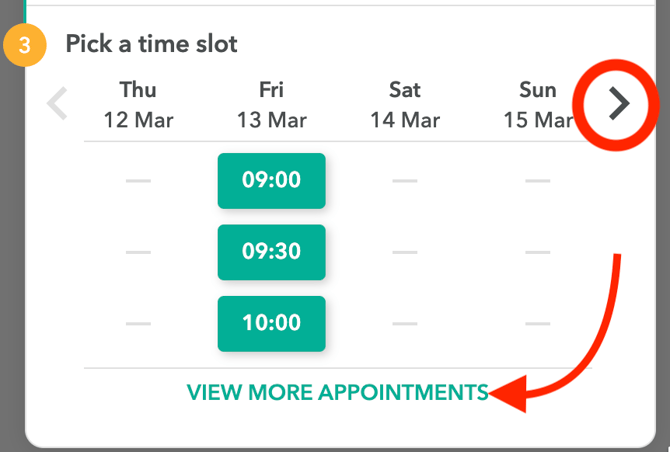Click Sunday's third-row unavailable dash
The width and height of the screenshot is (670, 452).
tap(537, 324)
